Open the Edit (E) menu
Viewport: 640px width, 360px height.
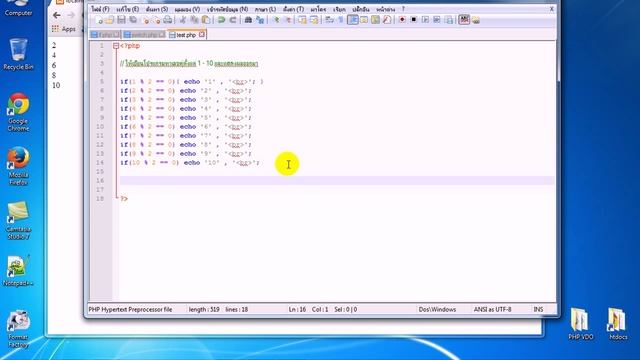127,9
